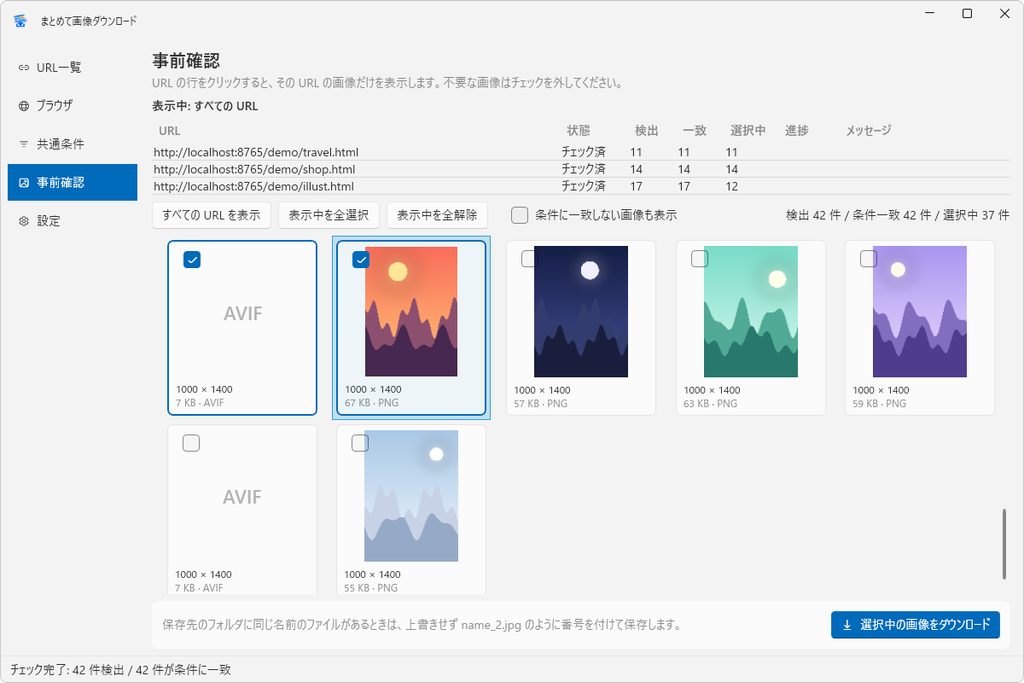Click the 進捗 column header
Screen dimensions: 1024x683
(x=797, y=131)
